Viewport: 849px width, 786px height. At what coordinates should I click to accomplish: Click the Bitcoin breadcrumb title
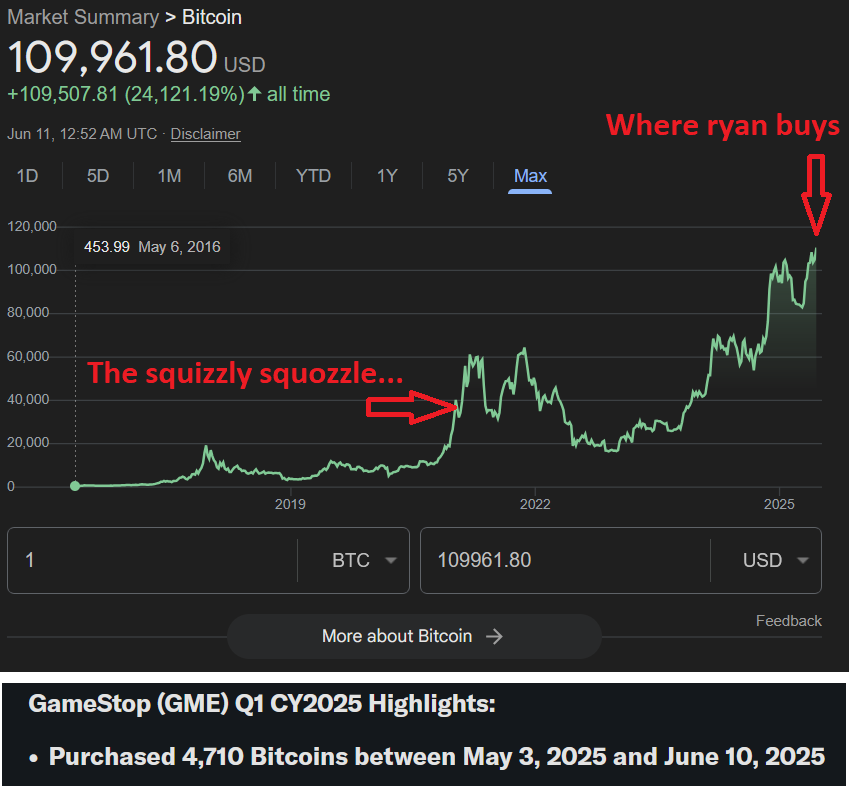coord(212,17)
